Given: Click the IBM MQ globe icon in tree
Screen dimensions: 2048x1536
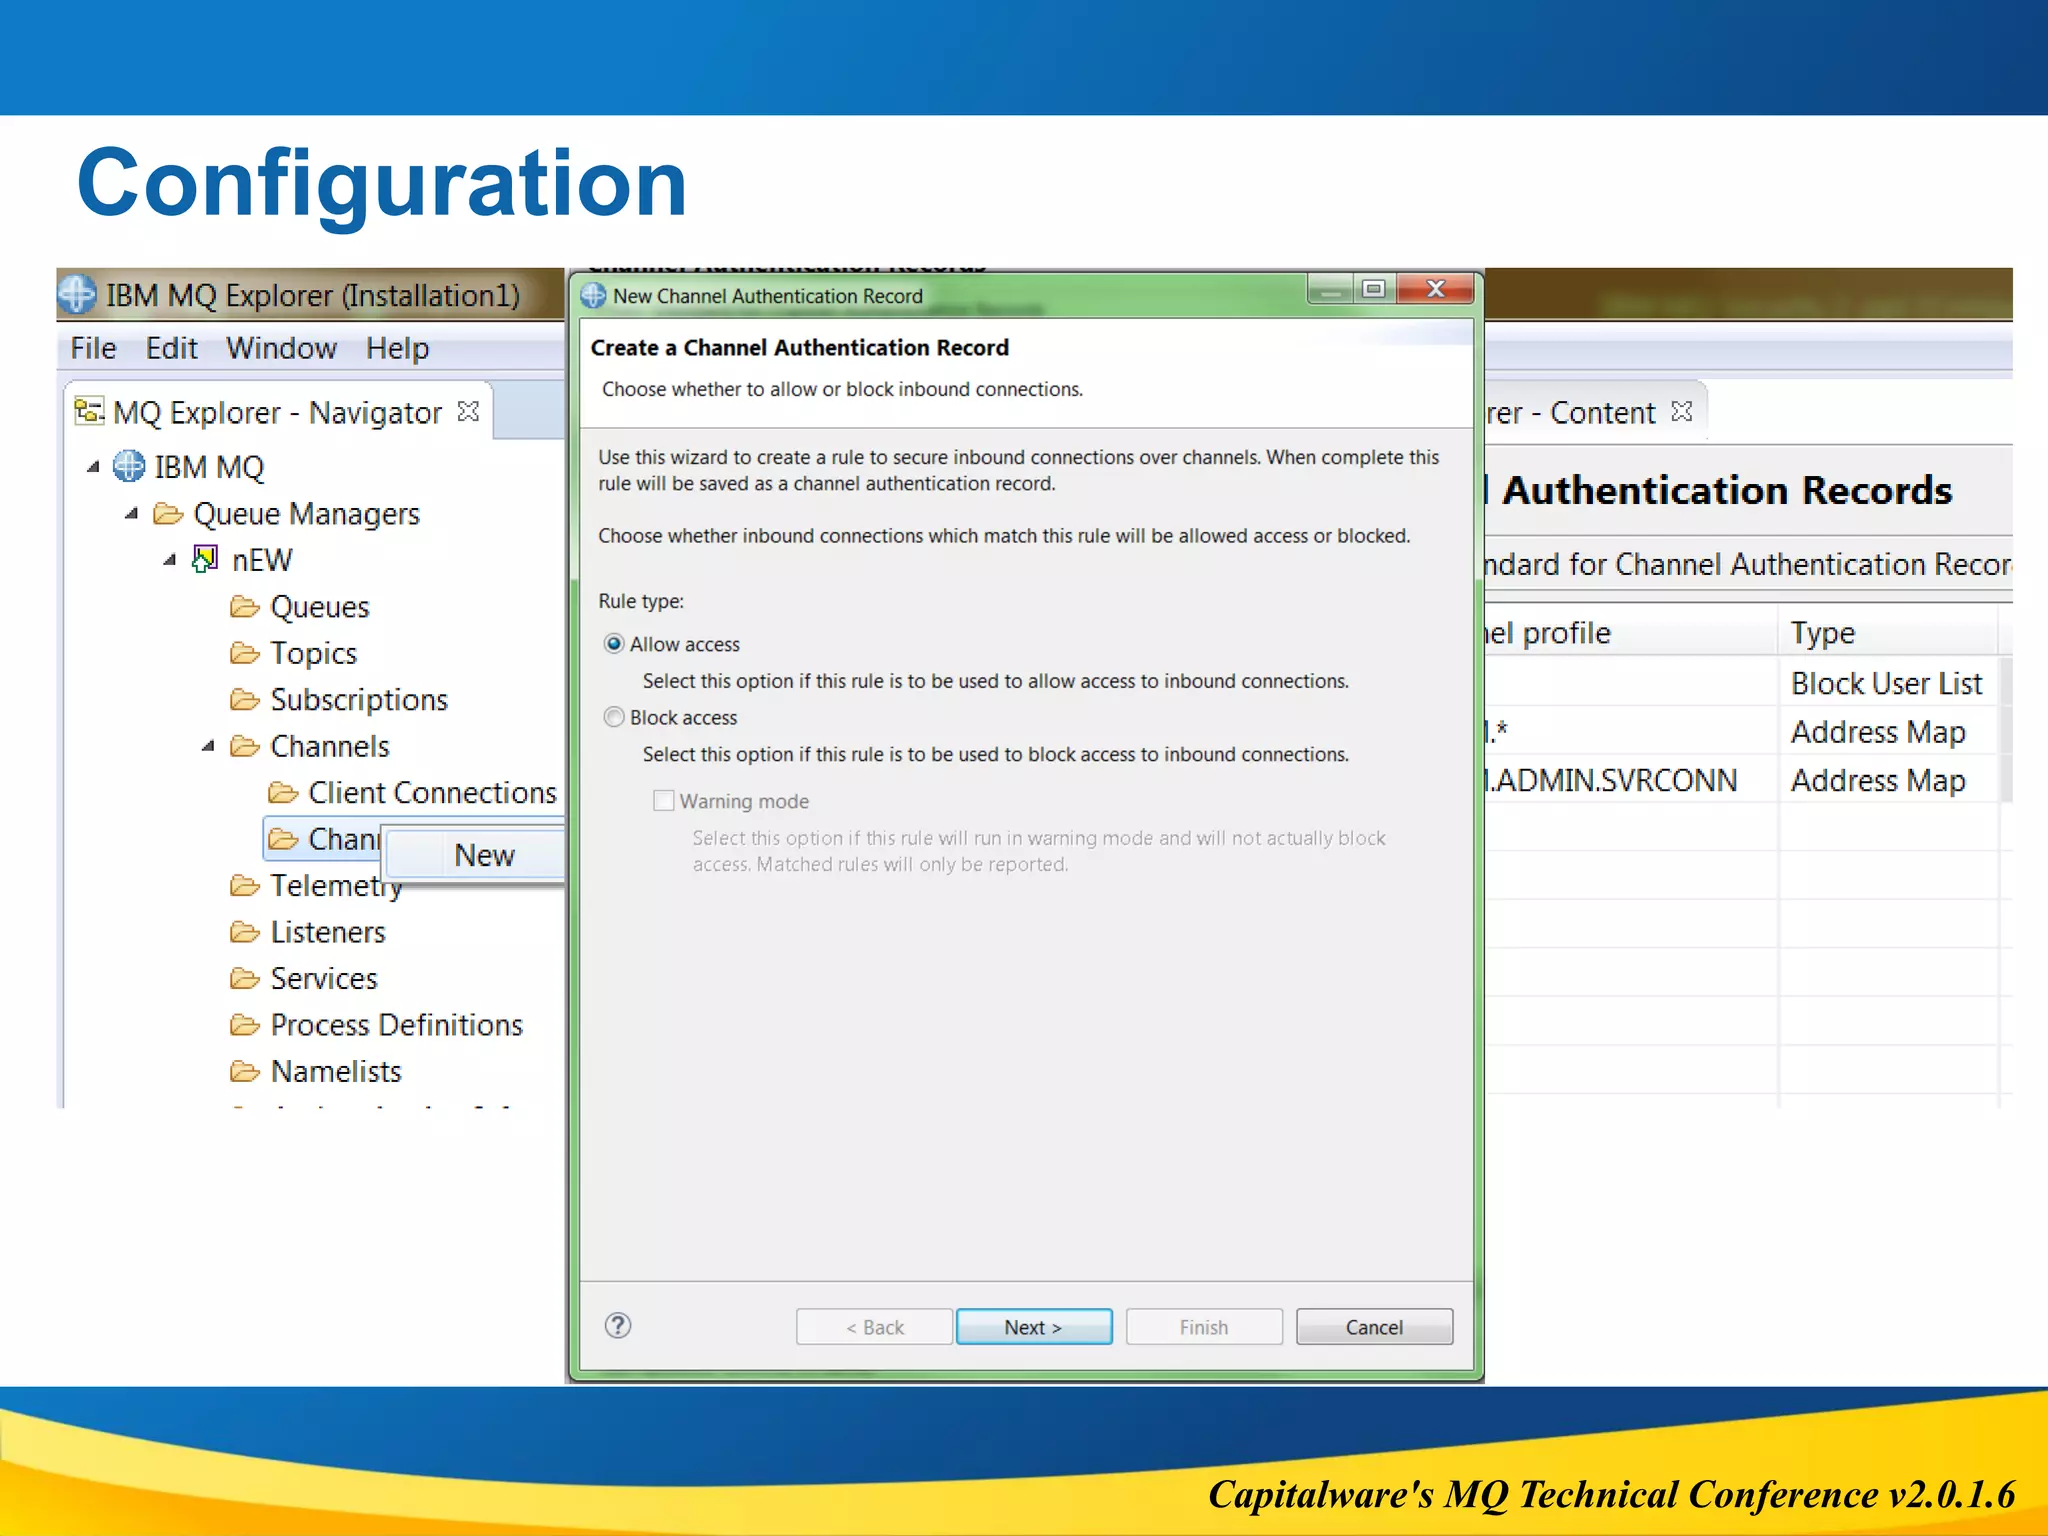Looking at the screenshot, I should [128, 466].
